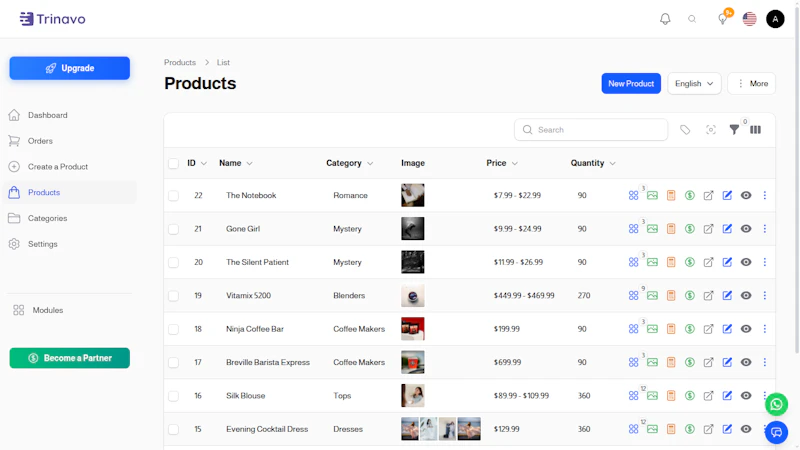Open variants grid icon for The Notebook
Screen dimensions: 800x450
point(633,195)
